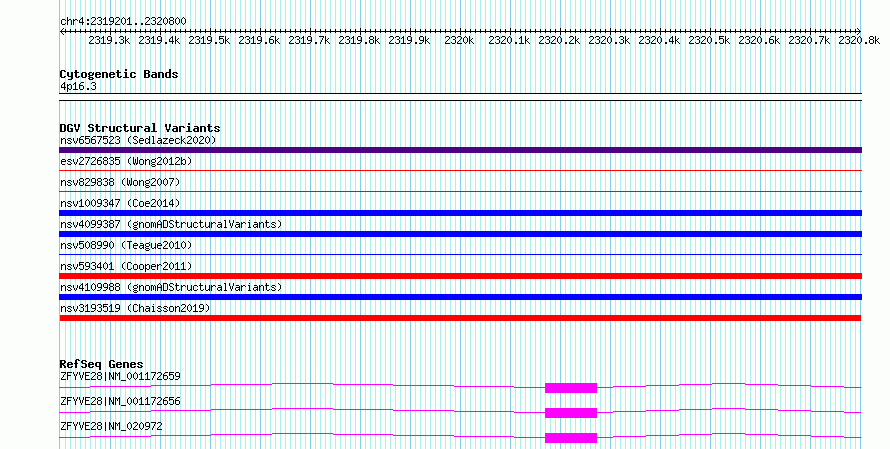
Task: Click the 2320.8k ruler position
Action: point(859,40)
